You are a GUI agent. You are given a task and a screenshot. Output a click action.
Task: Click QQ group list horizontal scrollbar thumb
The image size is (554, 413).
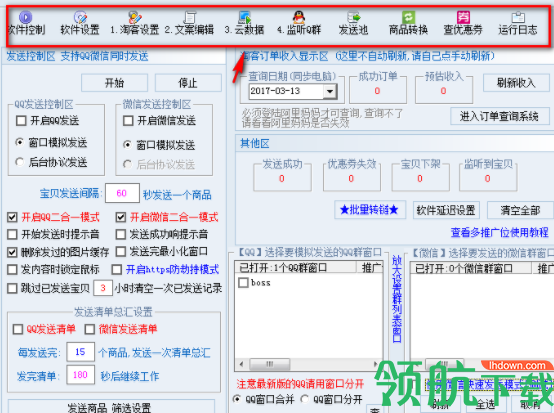270,364
